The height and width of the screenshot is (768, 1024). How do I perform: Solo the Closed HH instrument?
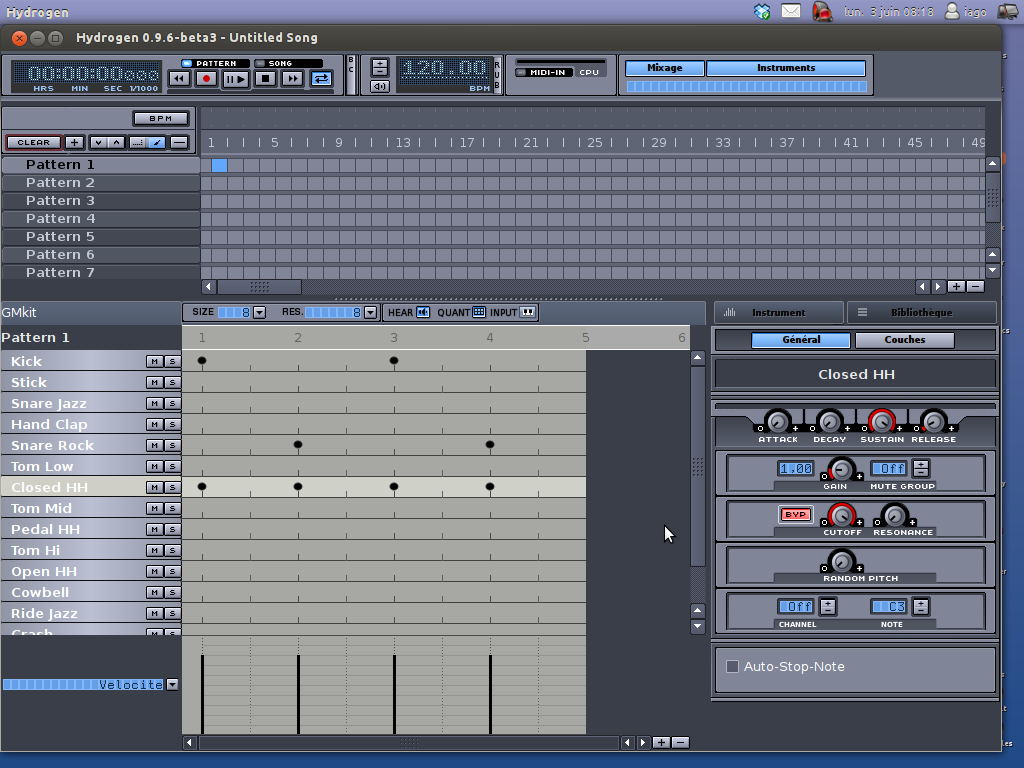pos(172,487)
